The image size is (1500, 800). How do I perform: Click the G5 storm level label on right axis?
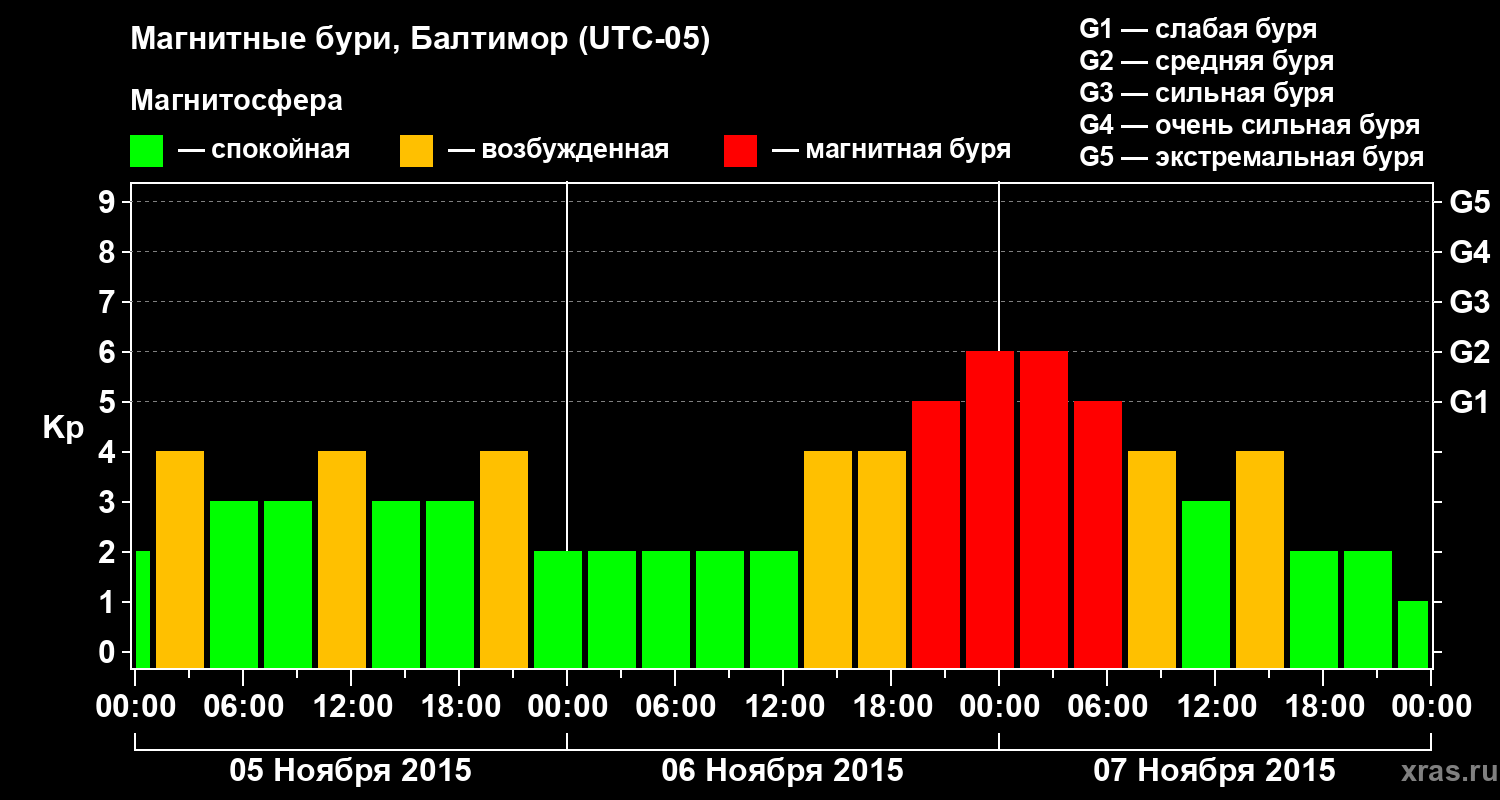click(1469, 202)
